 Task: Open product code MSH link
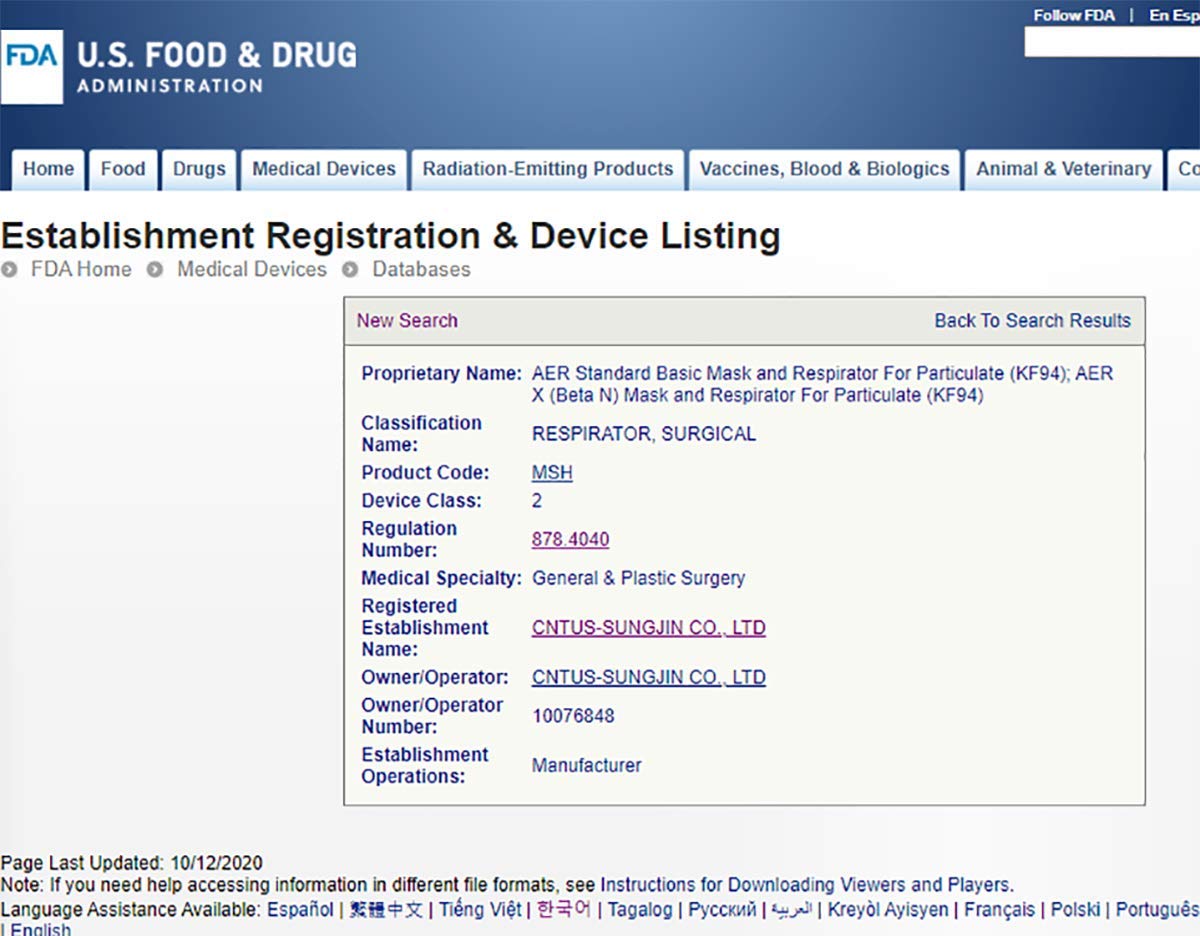pyautogui.click(x=552, y=472)
